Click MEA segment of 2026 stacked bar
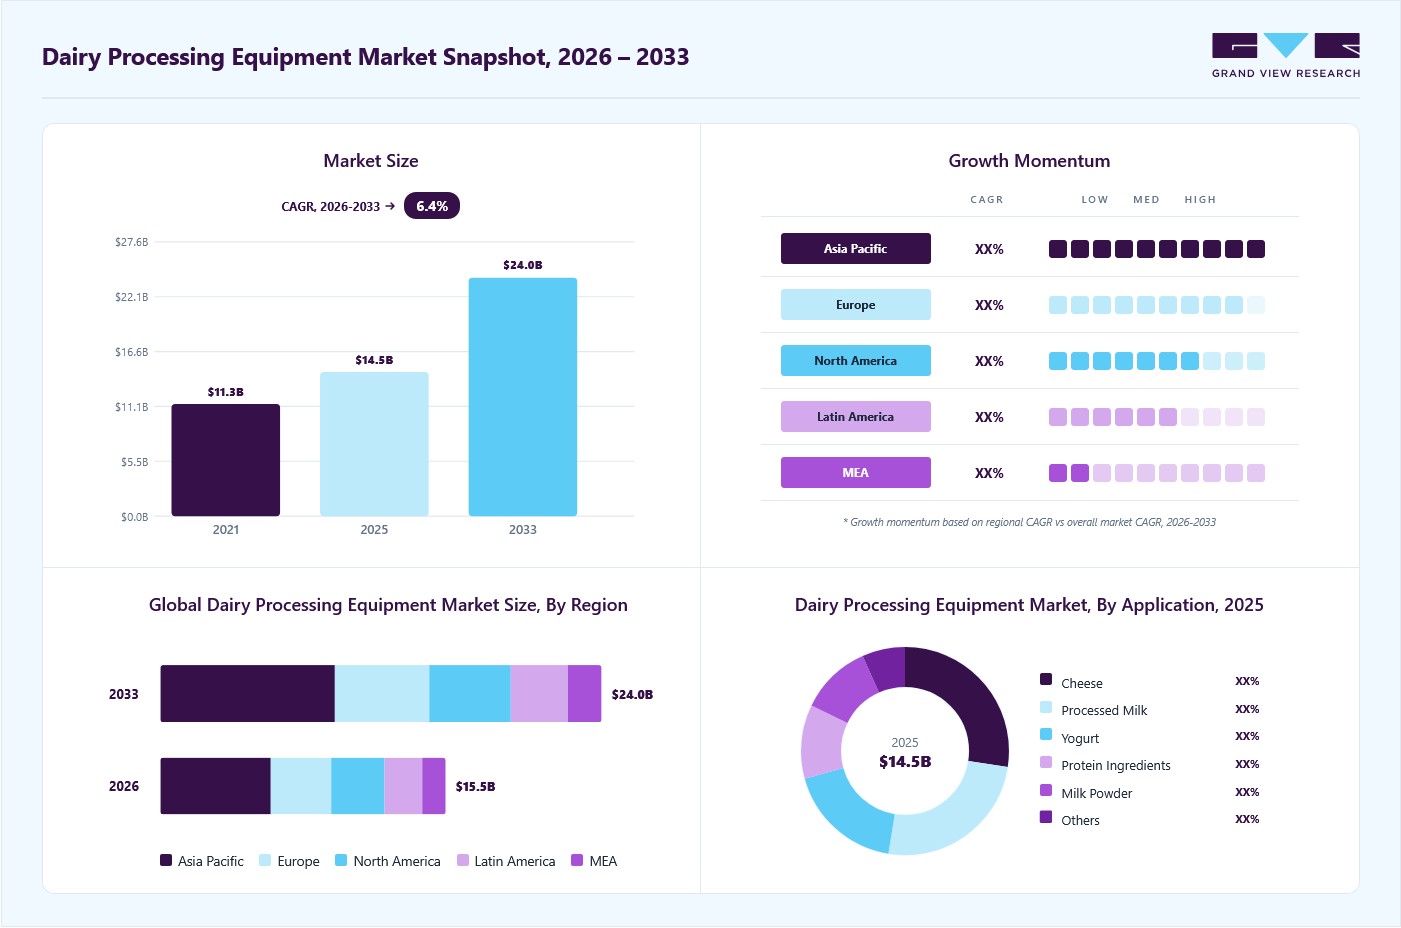 [434, 786]
